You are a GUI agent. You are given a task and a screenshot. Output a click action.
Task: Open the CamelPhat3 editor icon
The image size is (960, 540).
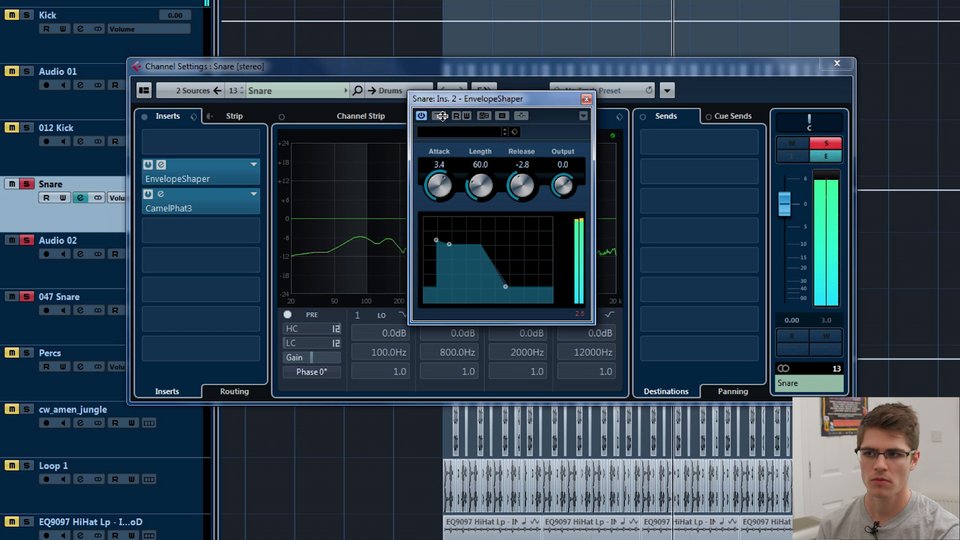[x=161, y=194]
